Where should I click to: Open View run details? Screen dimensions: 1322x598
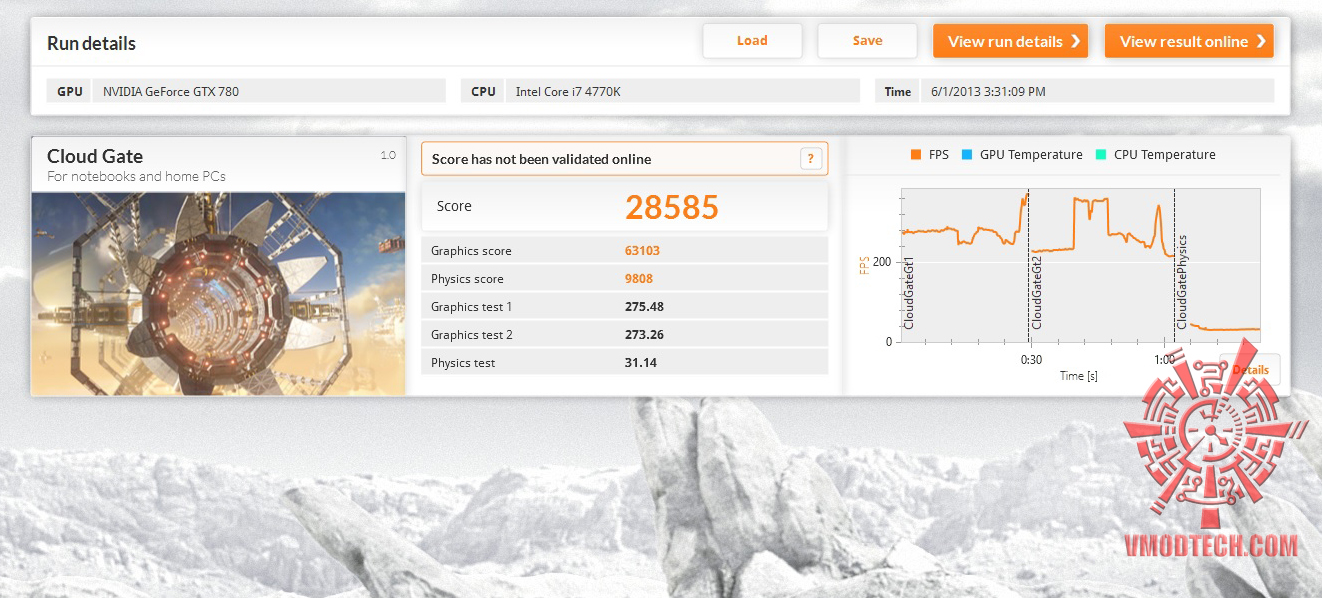point(1010,41)
